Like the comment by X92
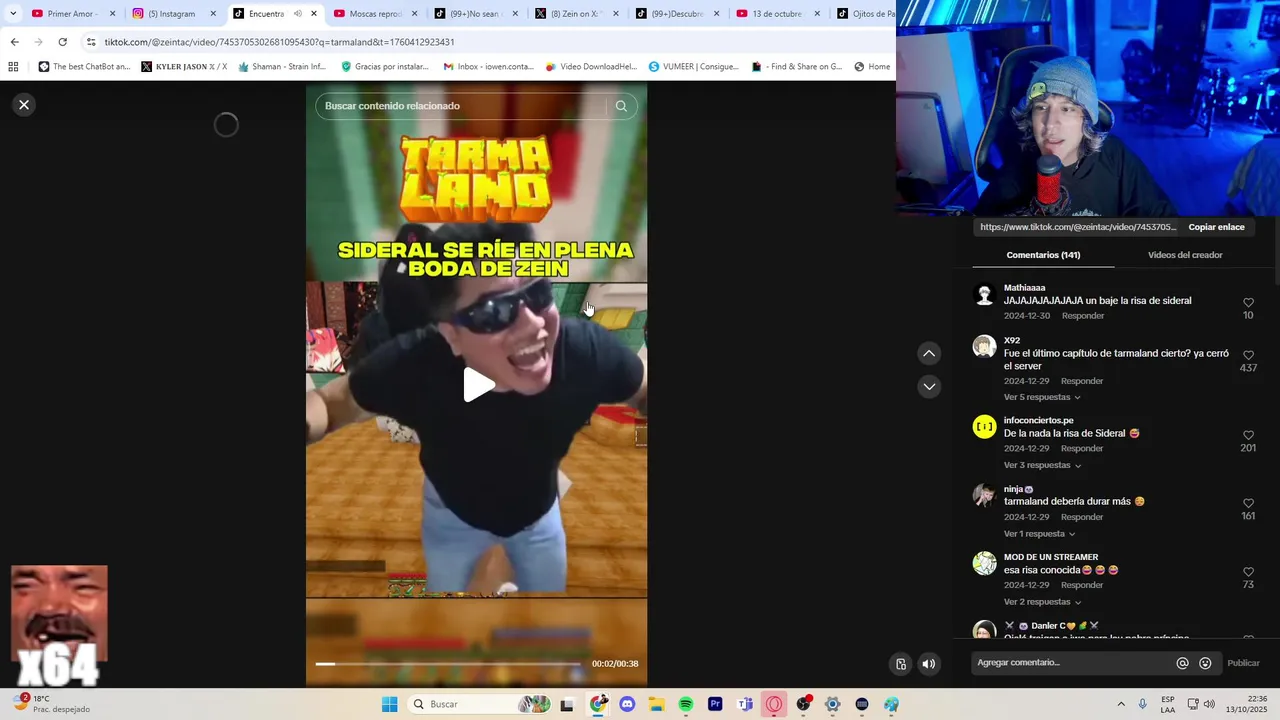 [x=1248, y=355]
